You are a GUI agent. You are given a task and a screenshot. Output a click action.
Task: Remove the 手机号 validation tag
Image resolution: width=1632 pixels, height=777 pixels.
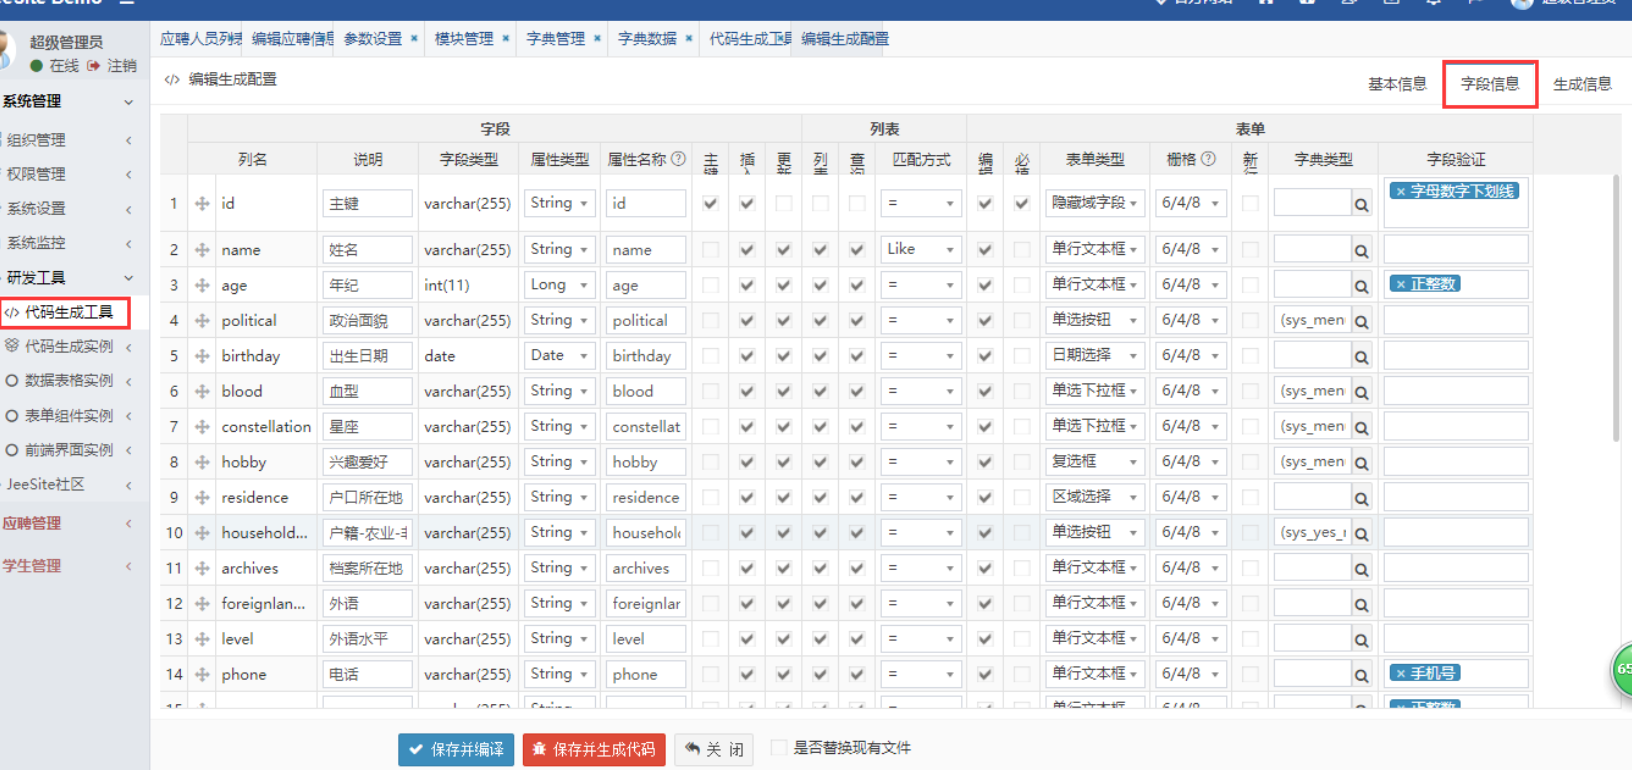[1401, 673]
